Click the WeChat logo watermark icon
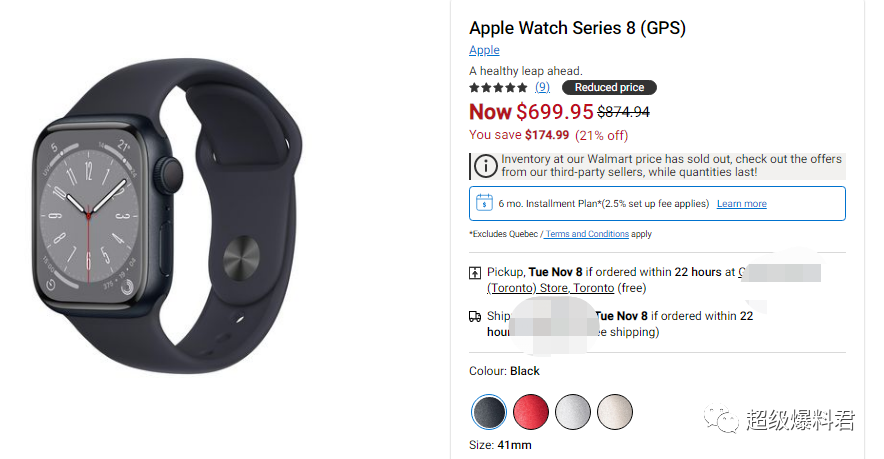The image size is (884, 459). tap(720, 419)
